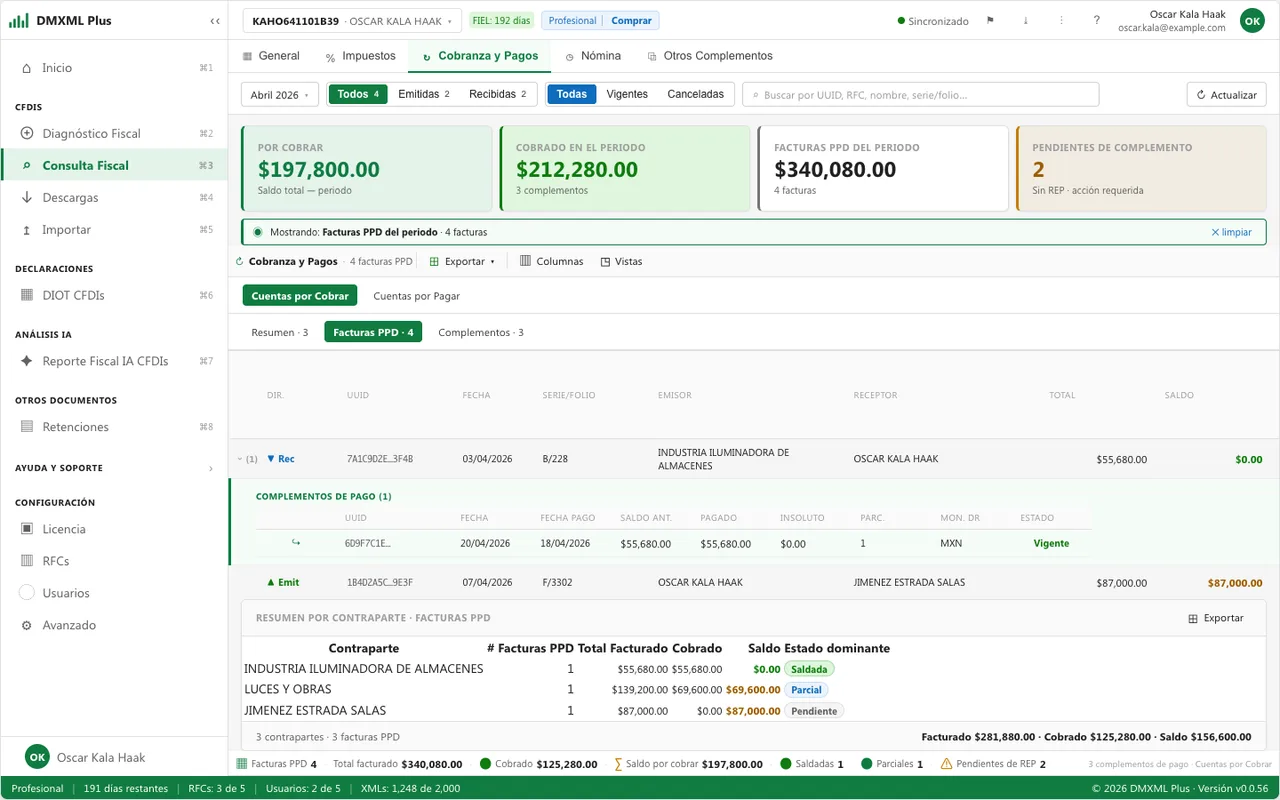Switch to the Nómina tab

pos(593,56)
